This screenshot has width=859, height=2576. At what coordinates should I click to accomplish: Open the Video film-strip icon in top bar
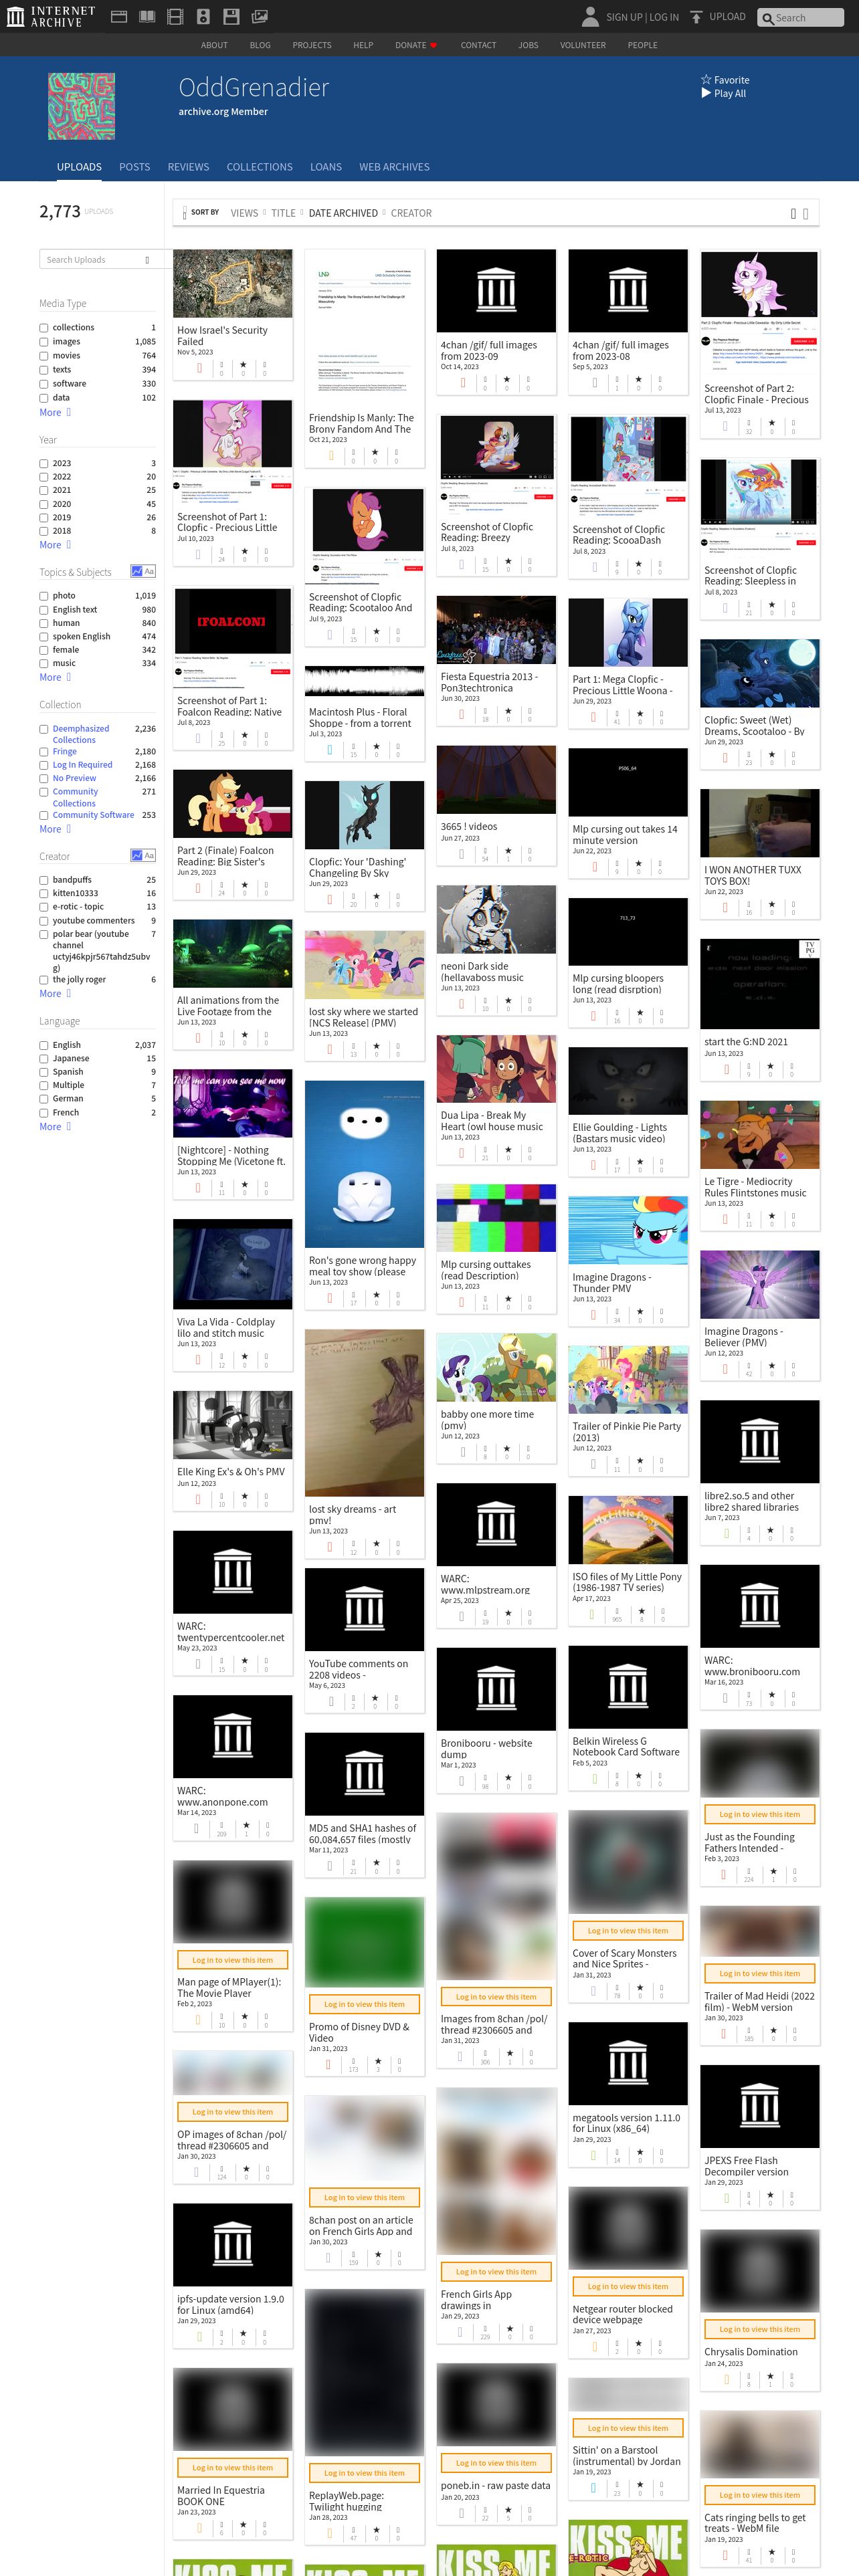(x=175, y=16)
